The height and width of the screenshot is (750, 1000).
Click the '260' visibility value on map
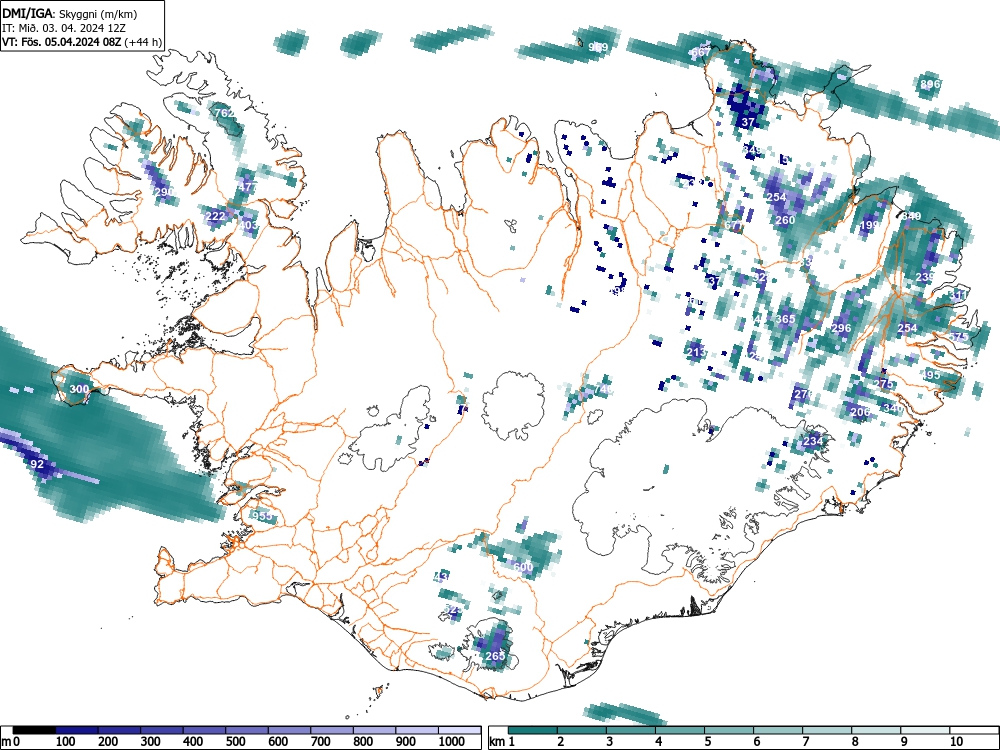786,220
